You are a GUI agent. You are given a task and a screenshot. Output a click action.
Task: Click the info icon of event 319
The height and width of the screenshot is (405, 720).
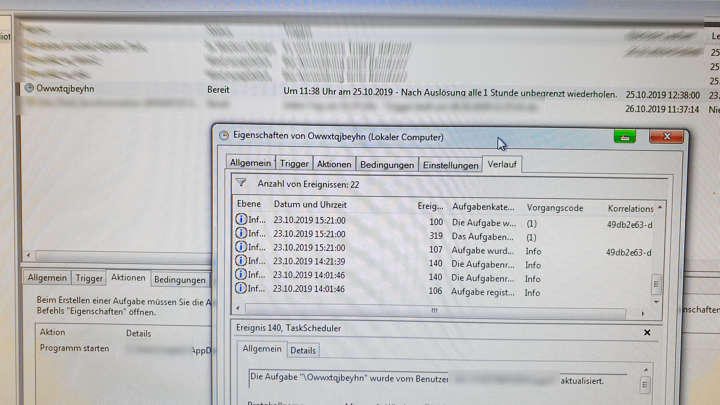(241, 233)
